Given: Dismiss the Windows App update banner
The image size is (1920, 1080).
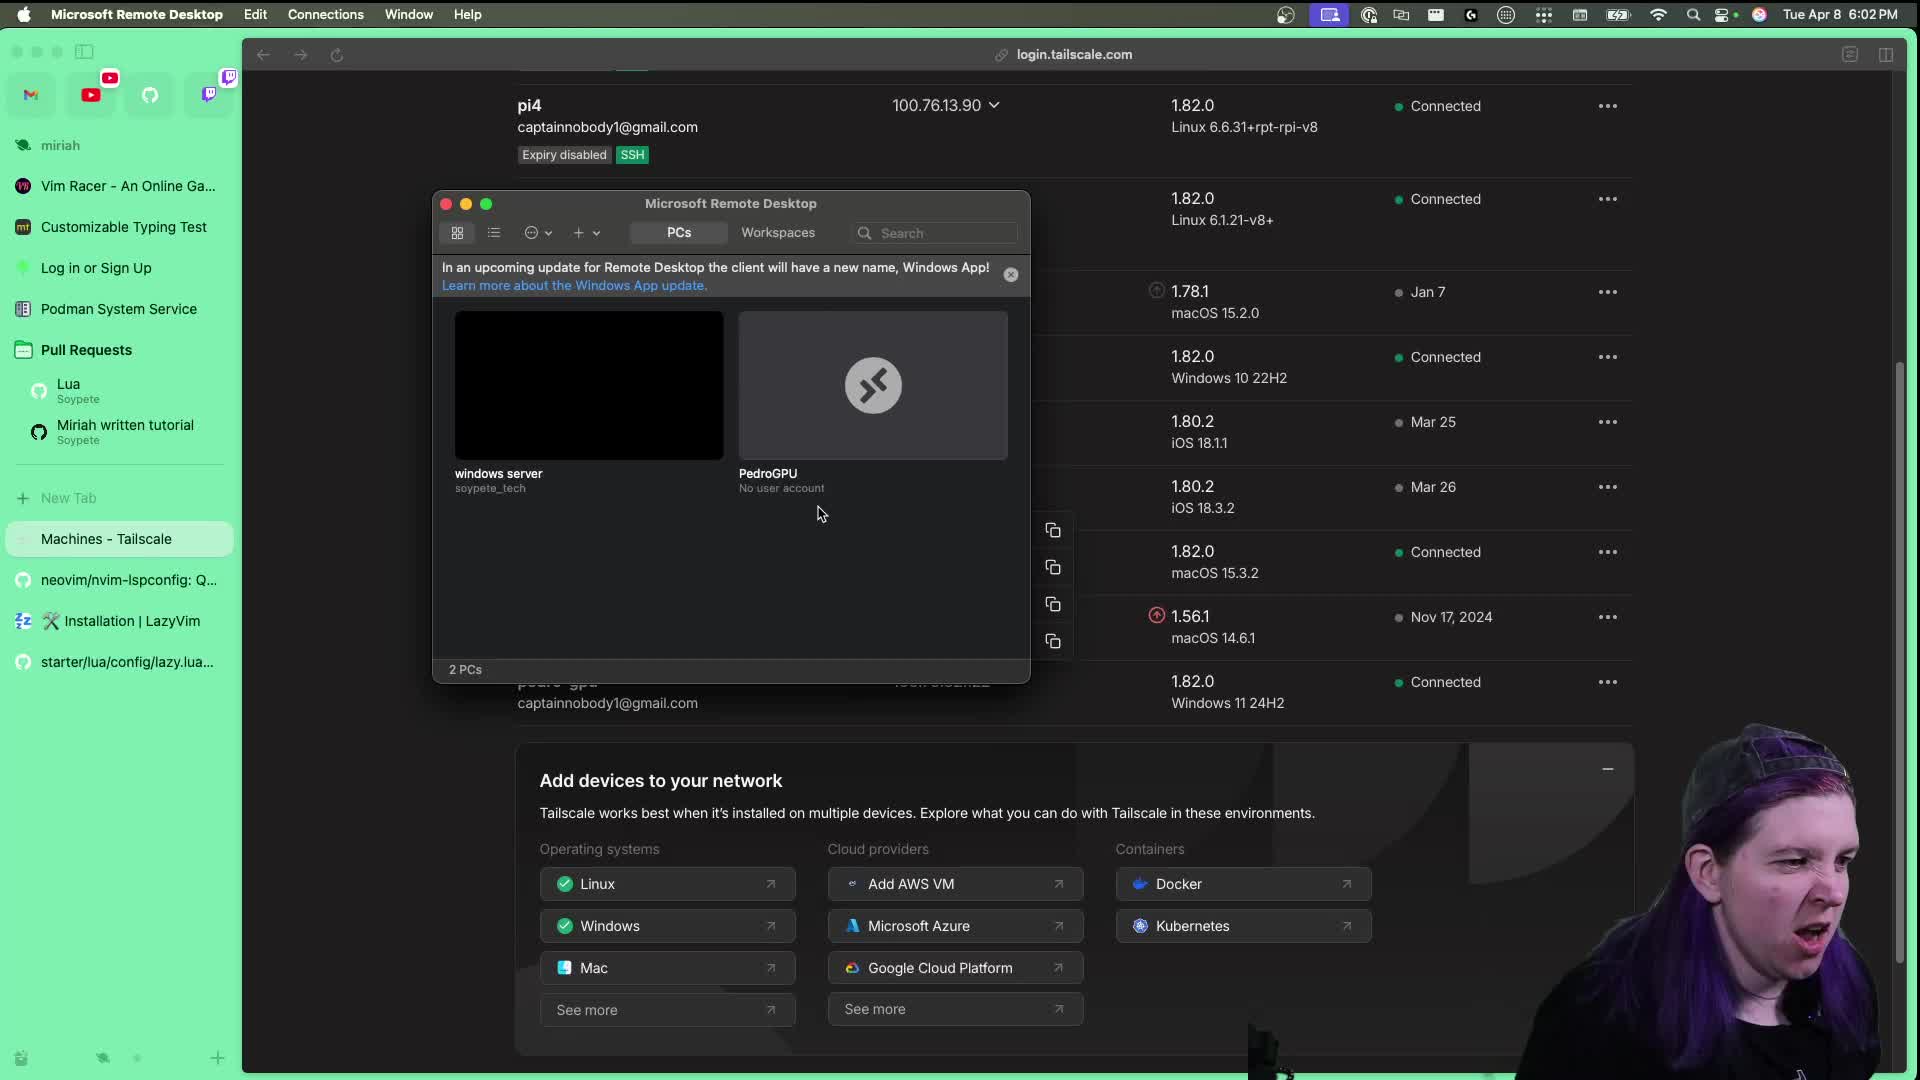Looking at the screenshot, I should (1011, 275).
